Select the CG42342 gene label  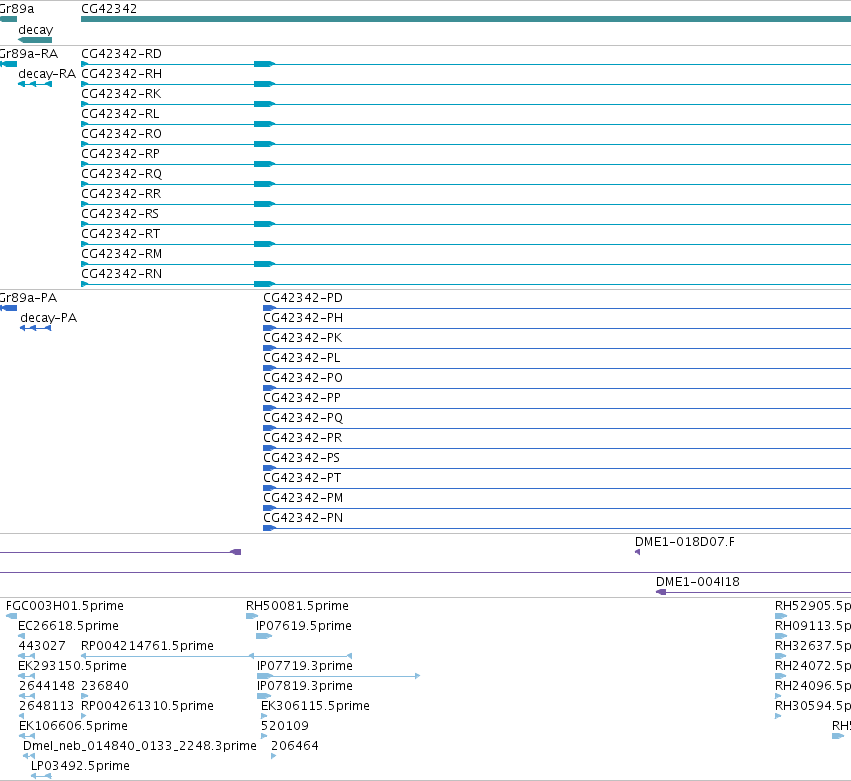[109, 9]
